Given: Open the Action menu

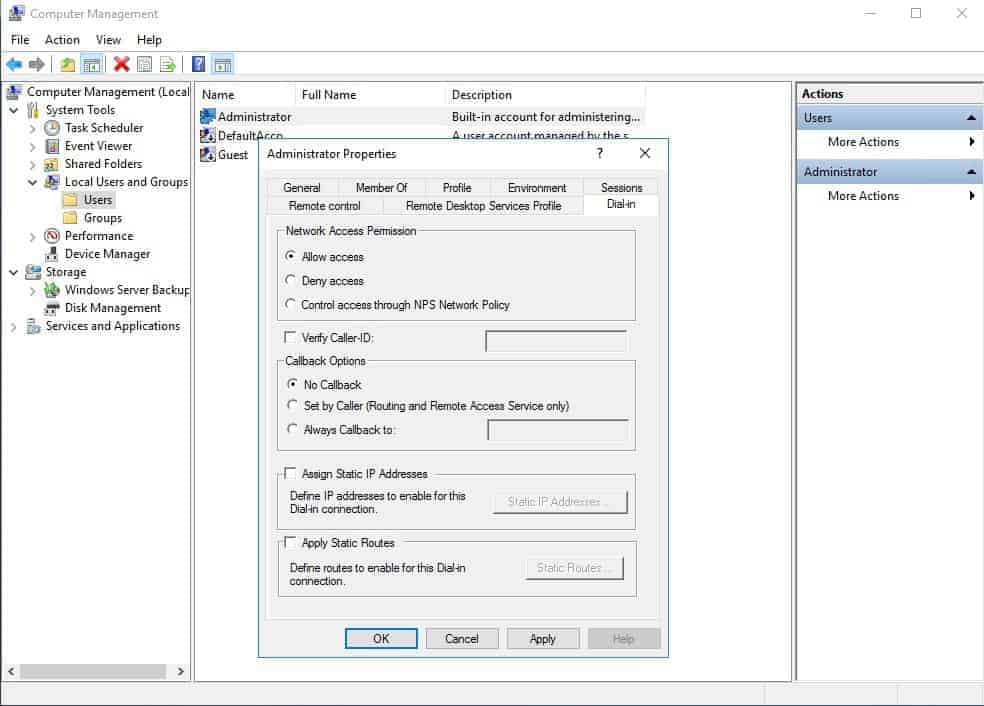Looking at the screenshot, I should 62,40.
